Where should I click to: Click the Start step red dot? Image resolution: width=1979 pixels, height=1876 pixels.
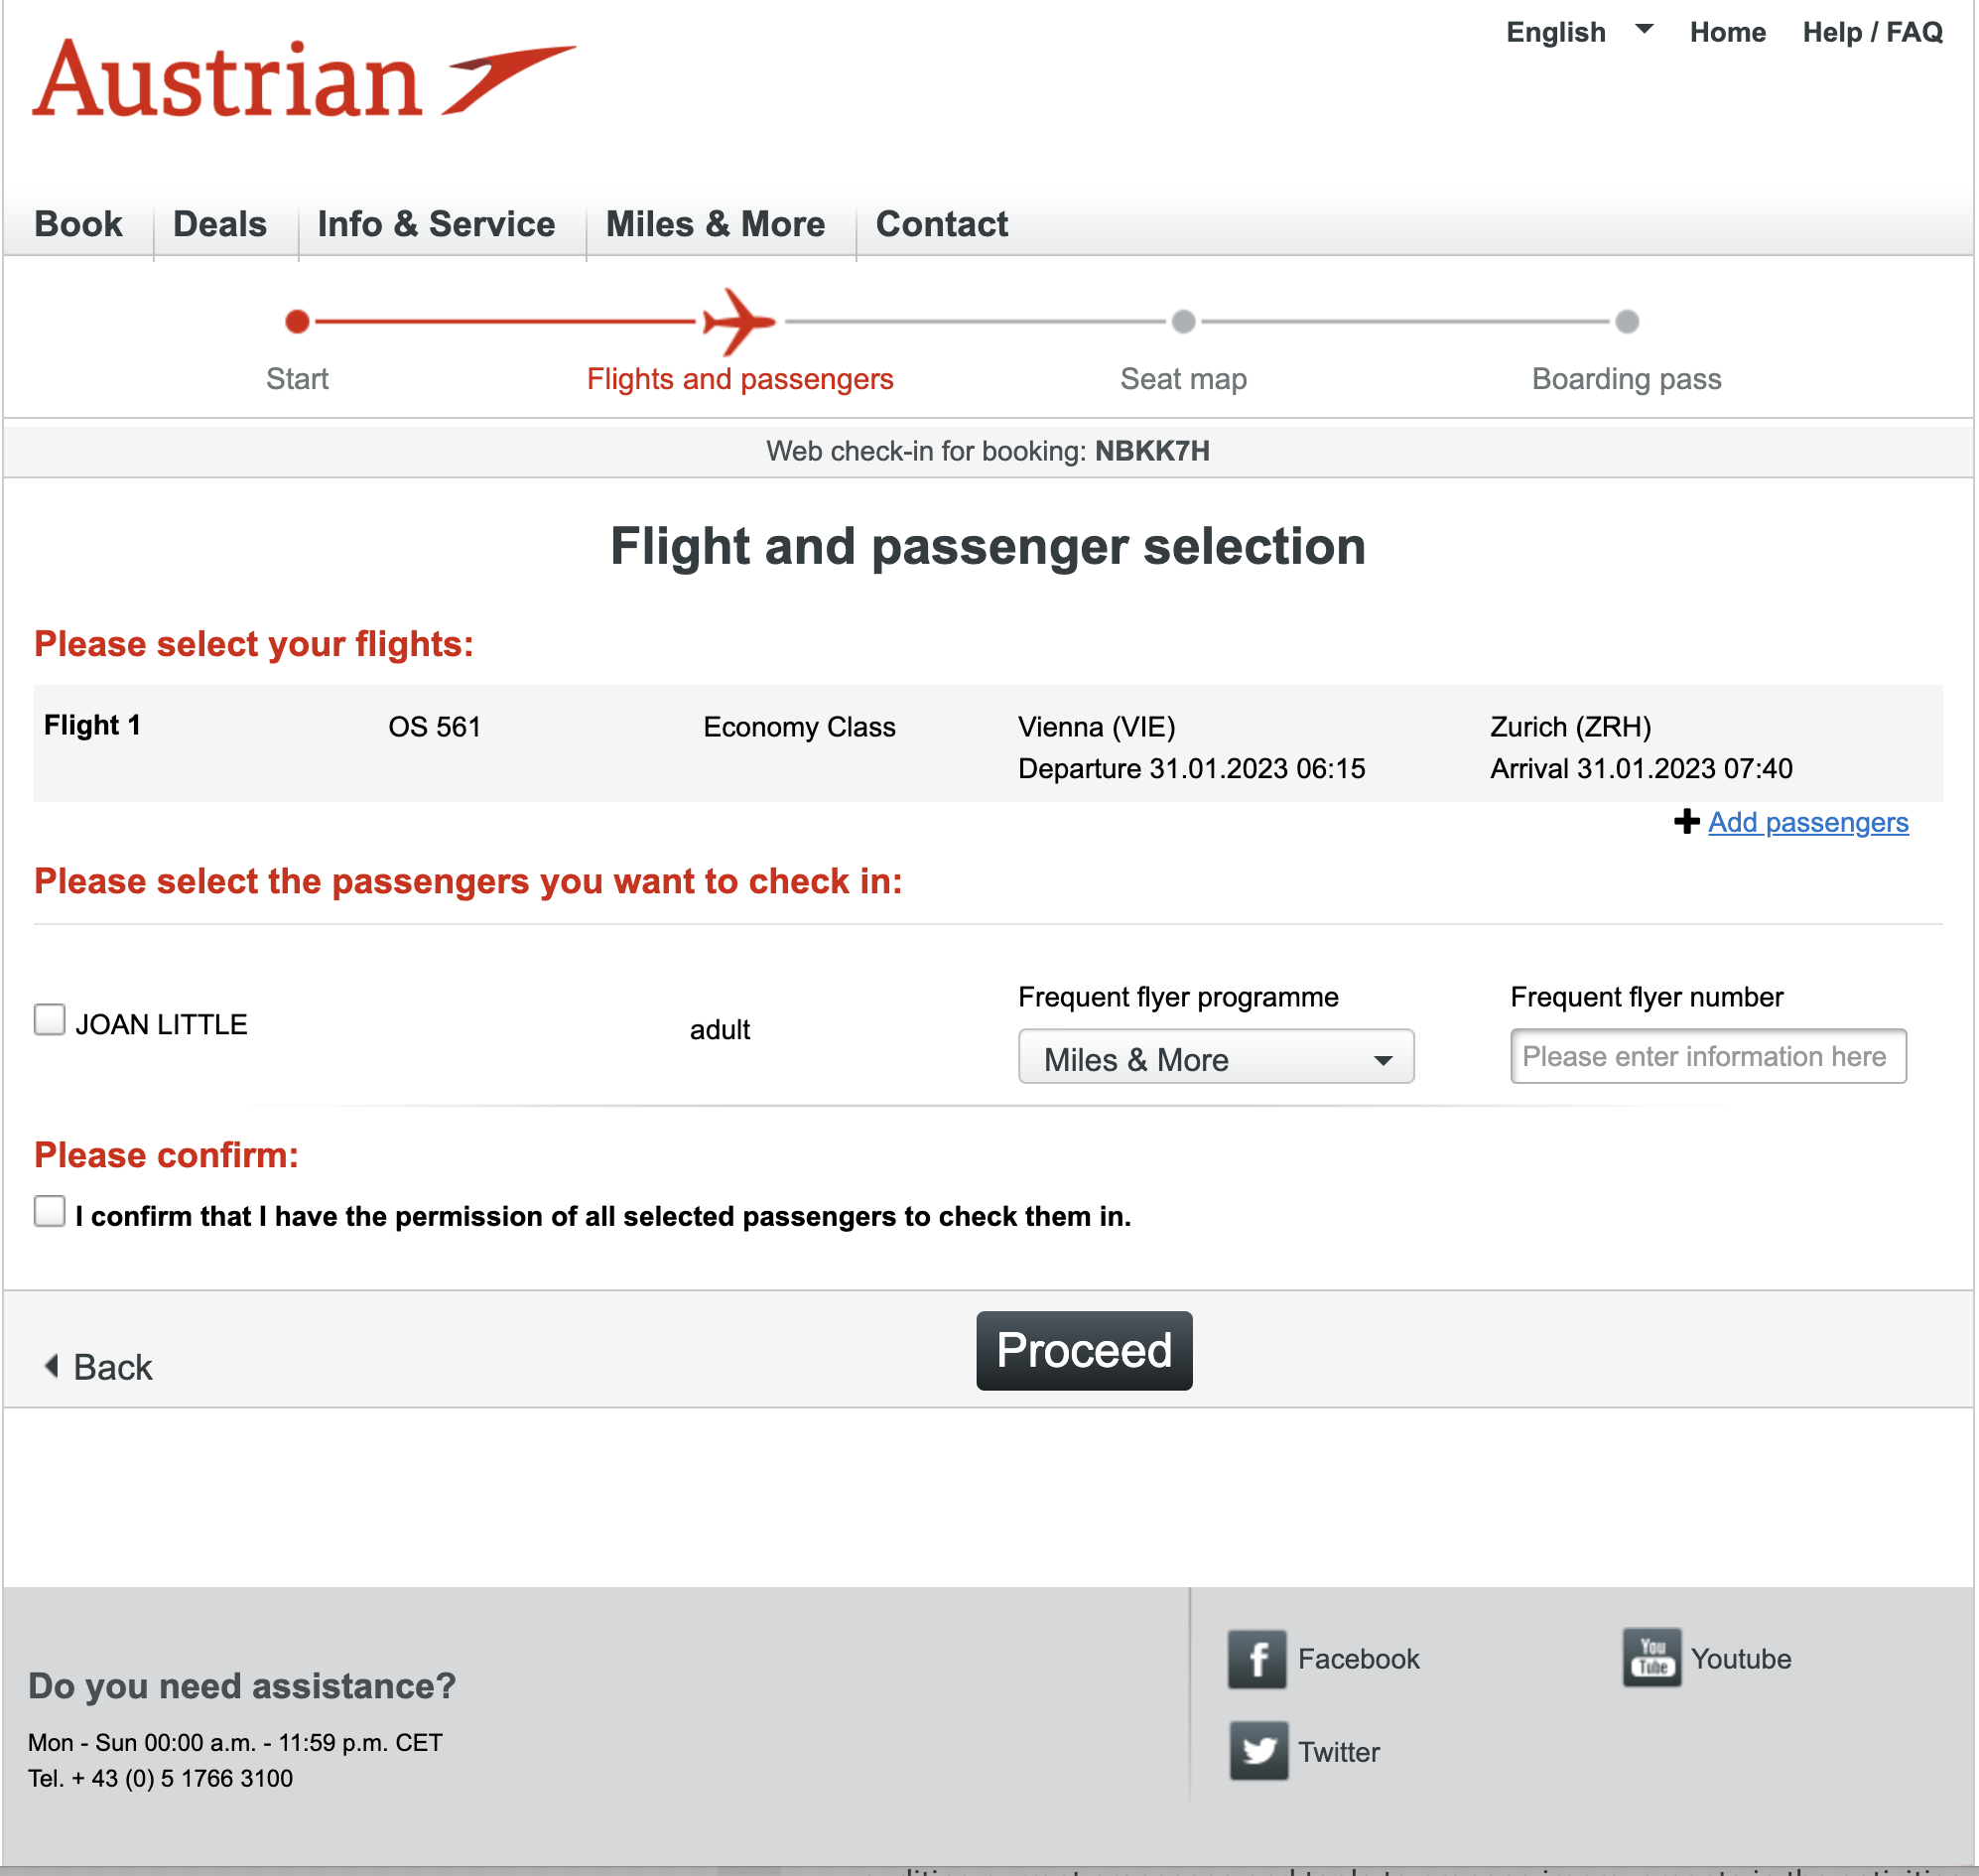pyautogui.click(x=297, y=322)
